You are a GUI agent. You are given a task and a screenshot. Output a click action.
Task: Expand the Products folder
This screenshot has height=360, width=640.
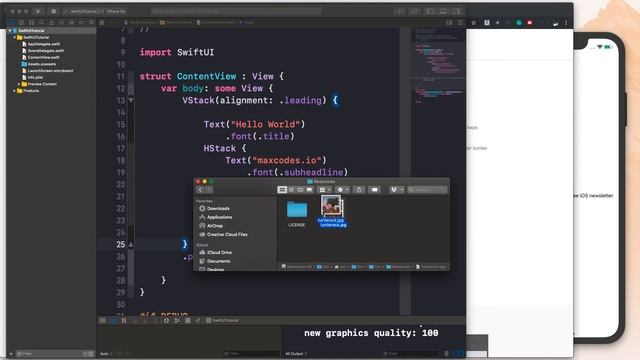15,91
